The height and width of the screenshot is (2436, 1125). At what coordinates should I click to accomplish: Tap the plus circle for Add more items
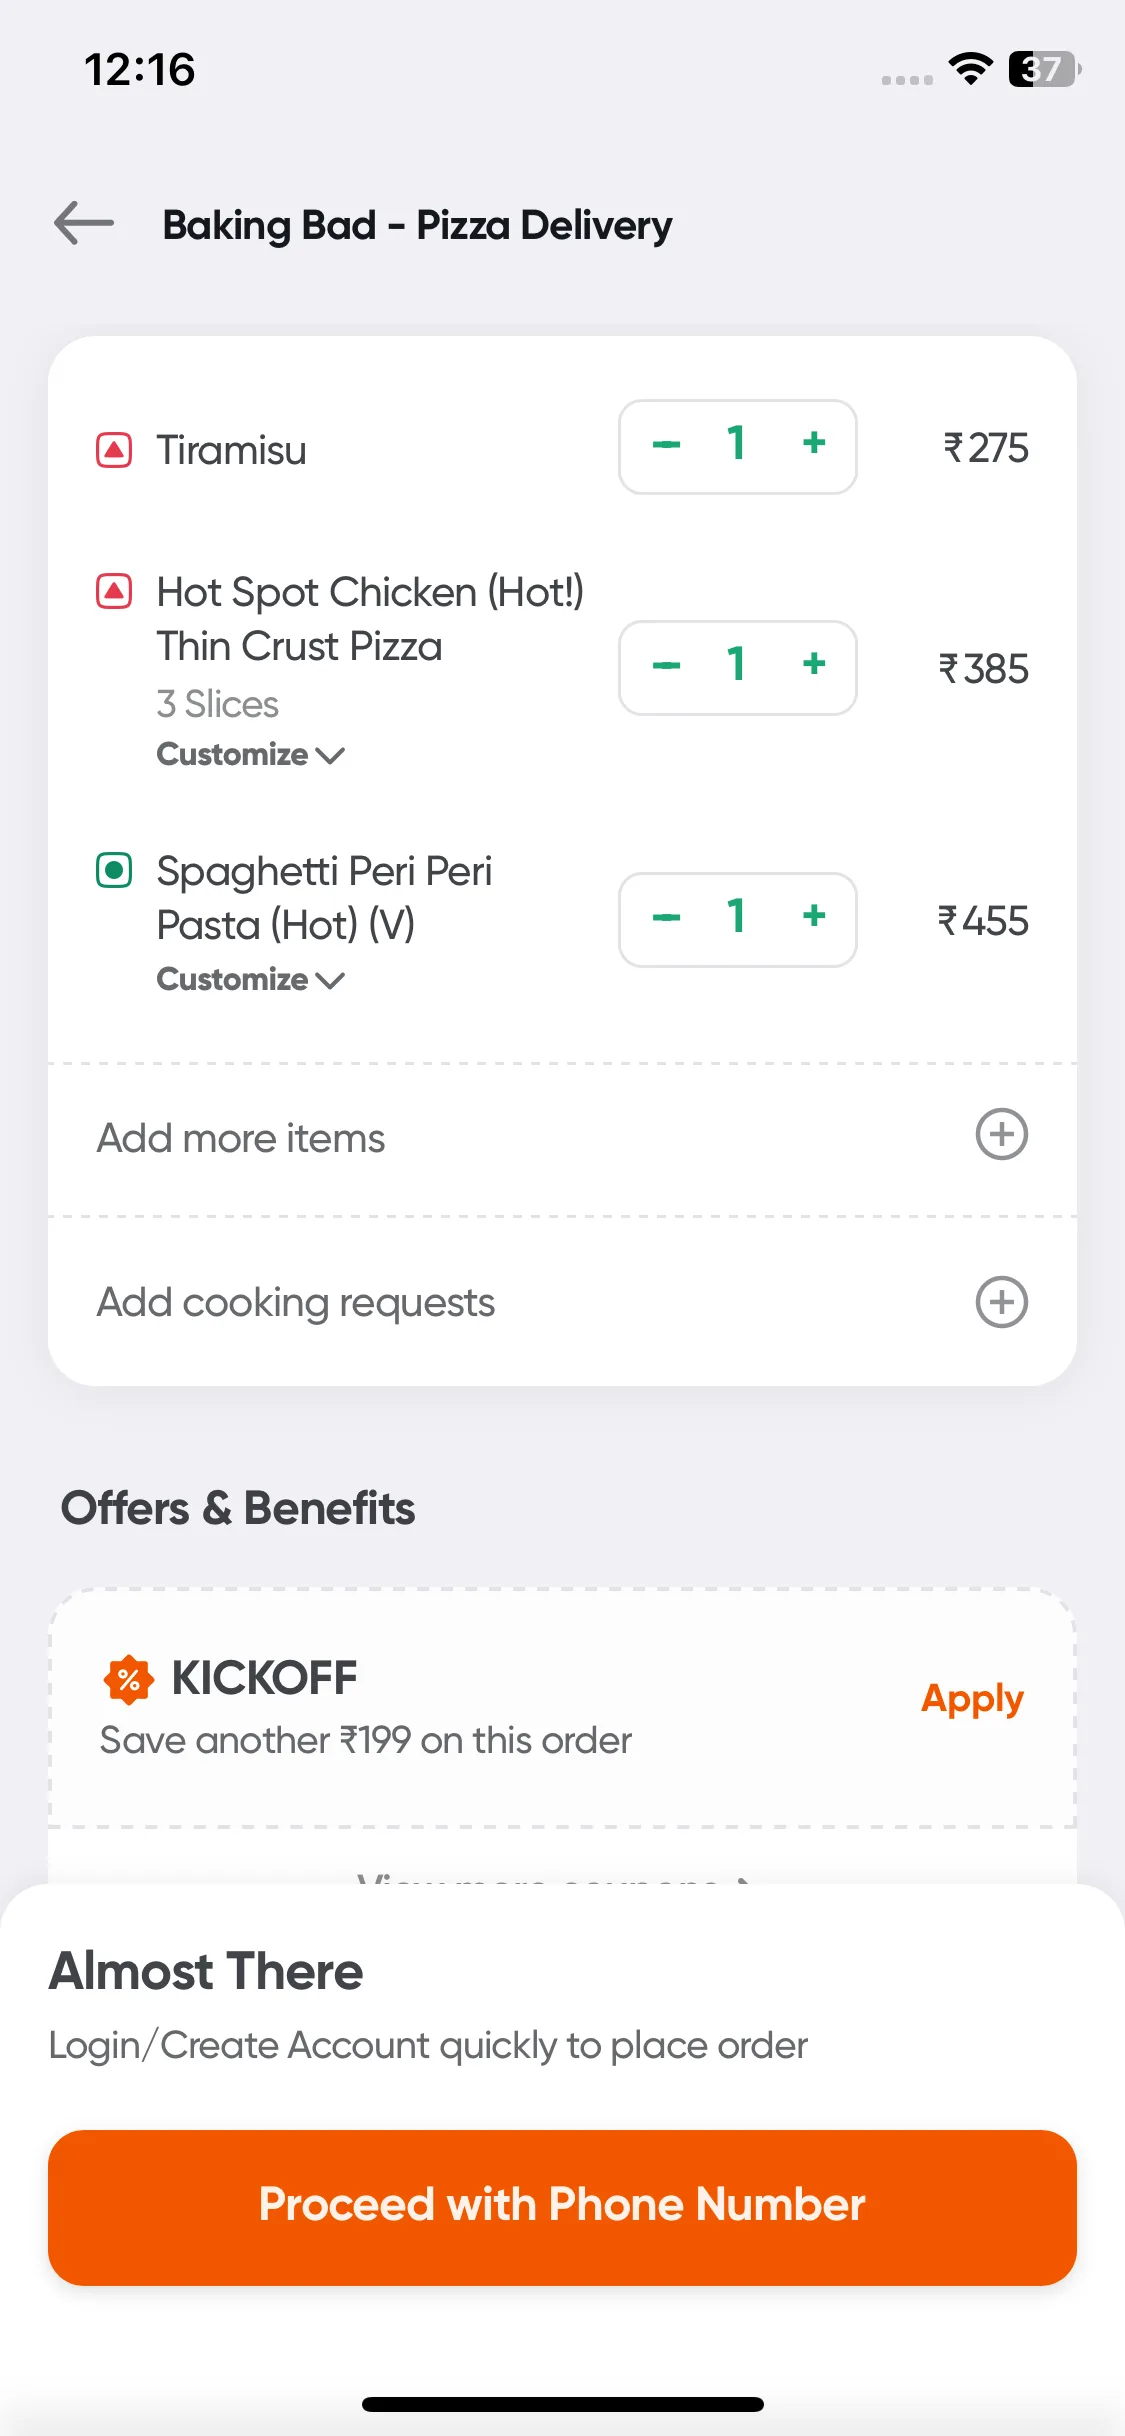[1001, 1135]
